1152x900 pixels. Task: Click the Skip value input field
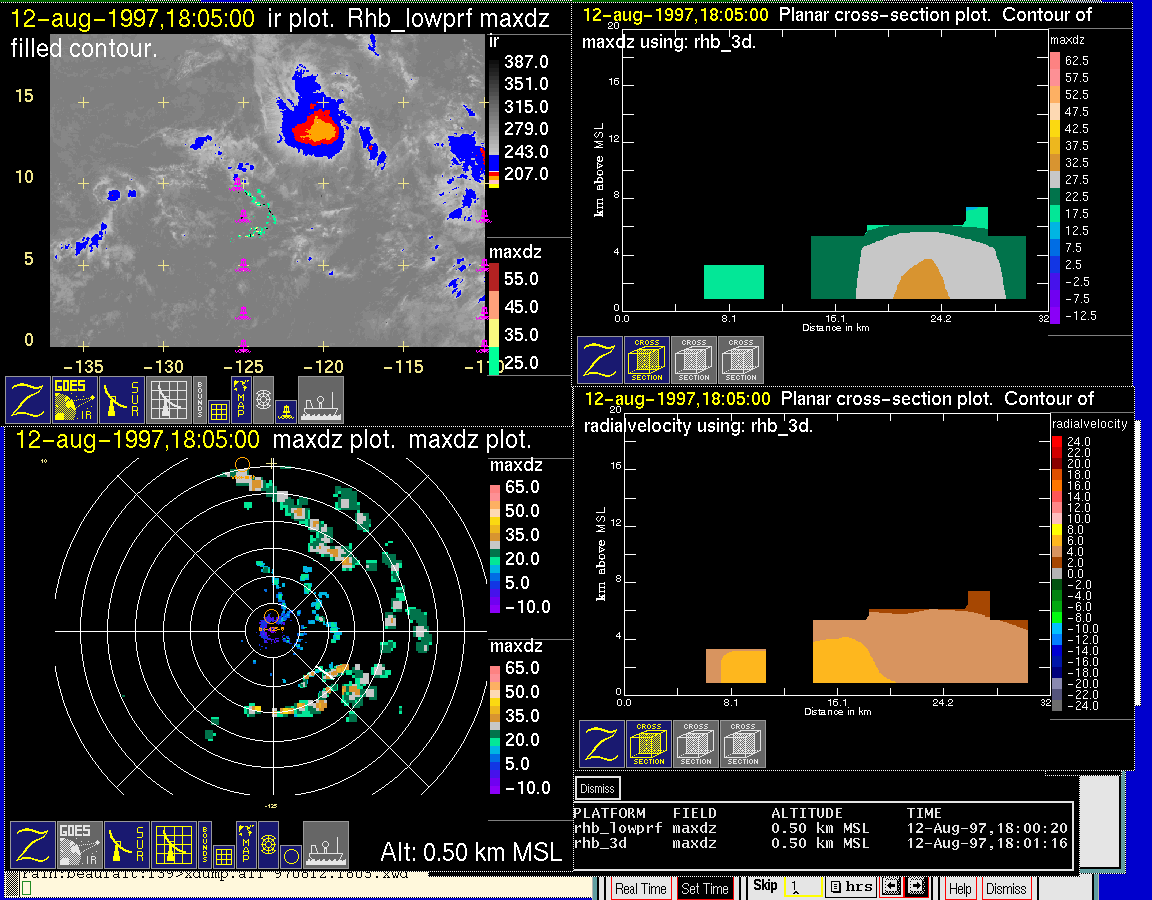[802, 888]
